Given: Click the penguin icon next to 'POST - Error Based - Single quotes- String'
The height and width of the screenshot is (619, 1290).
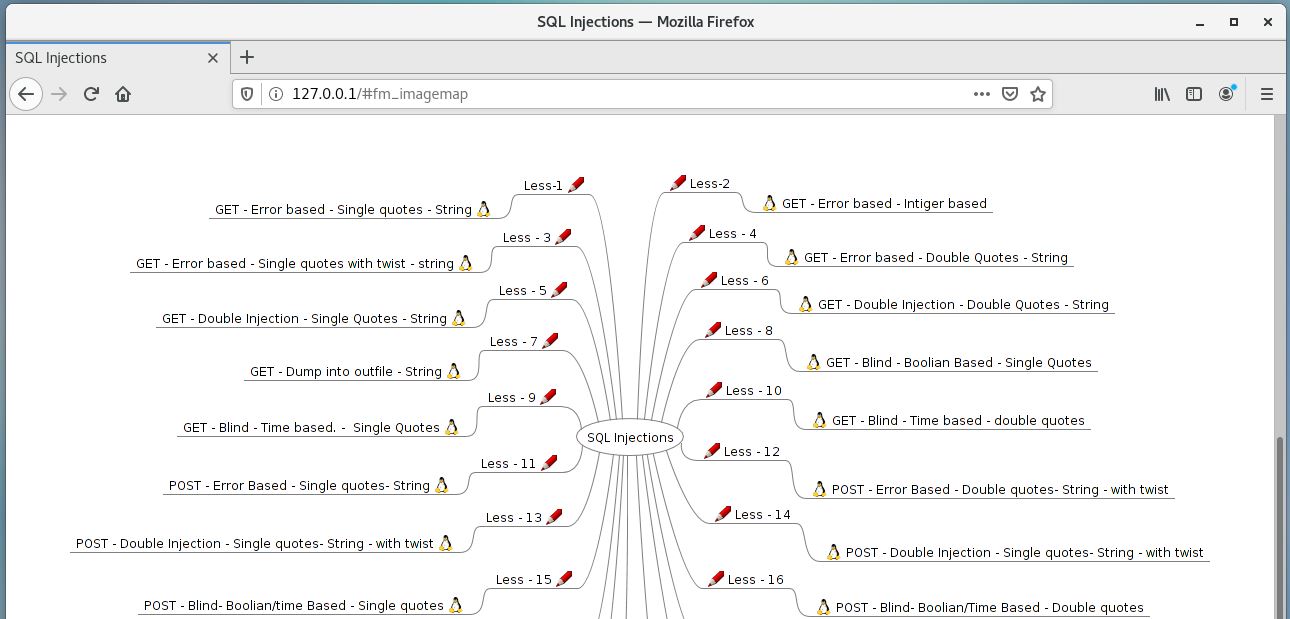Looking at the screenshot, I should click(x=441, y=485).
